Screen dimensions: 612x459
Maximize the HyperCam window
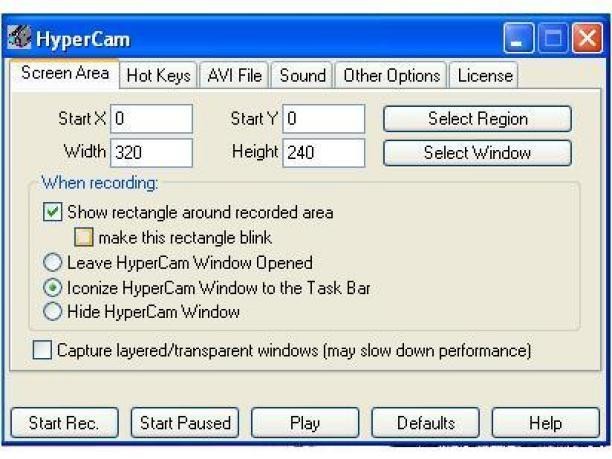coord(553,38)
